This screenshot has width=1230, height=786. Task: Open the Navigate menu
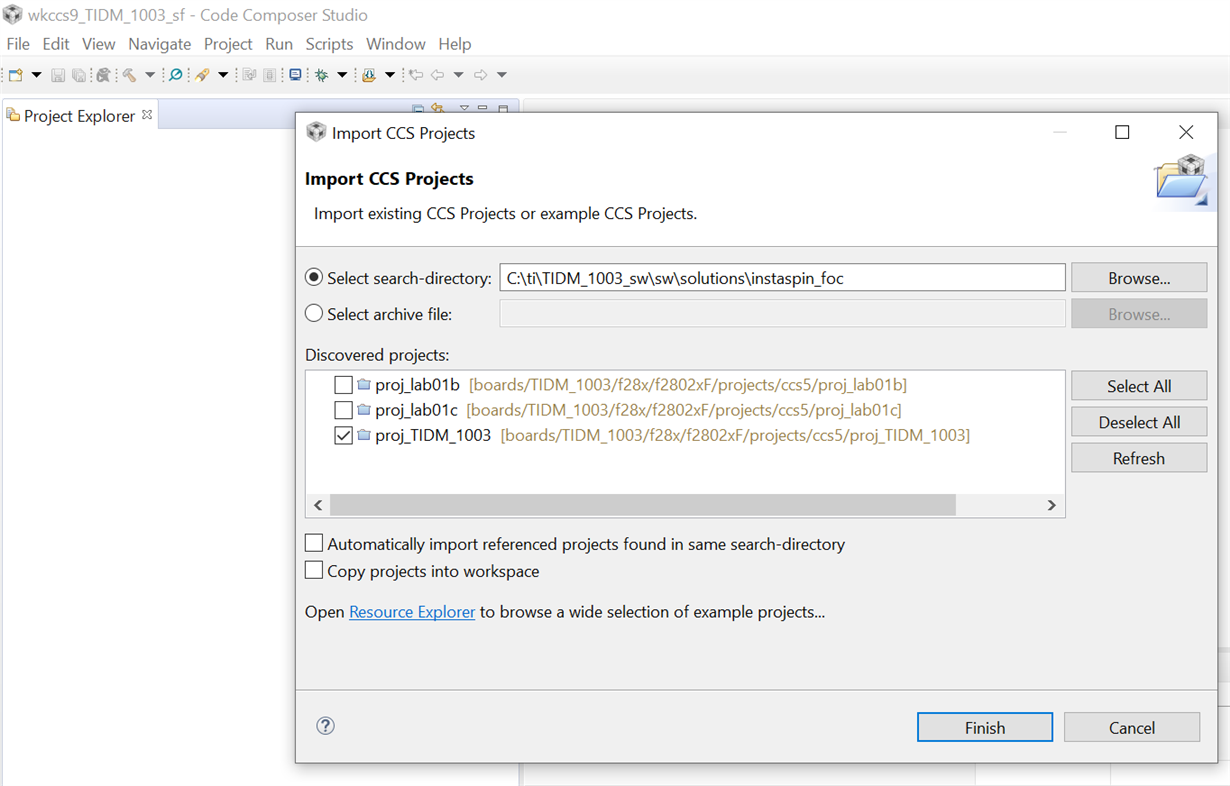159,44
